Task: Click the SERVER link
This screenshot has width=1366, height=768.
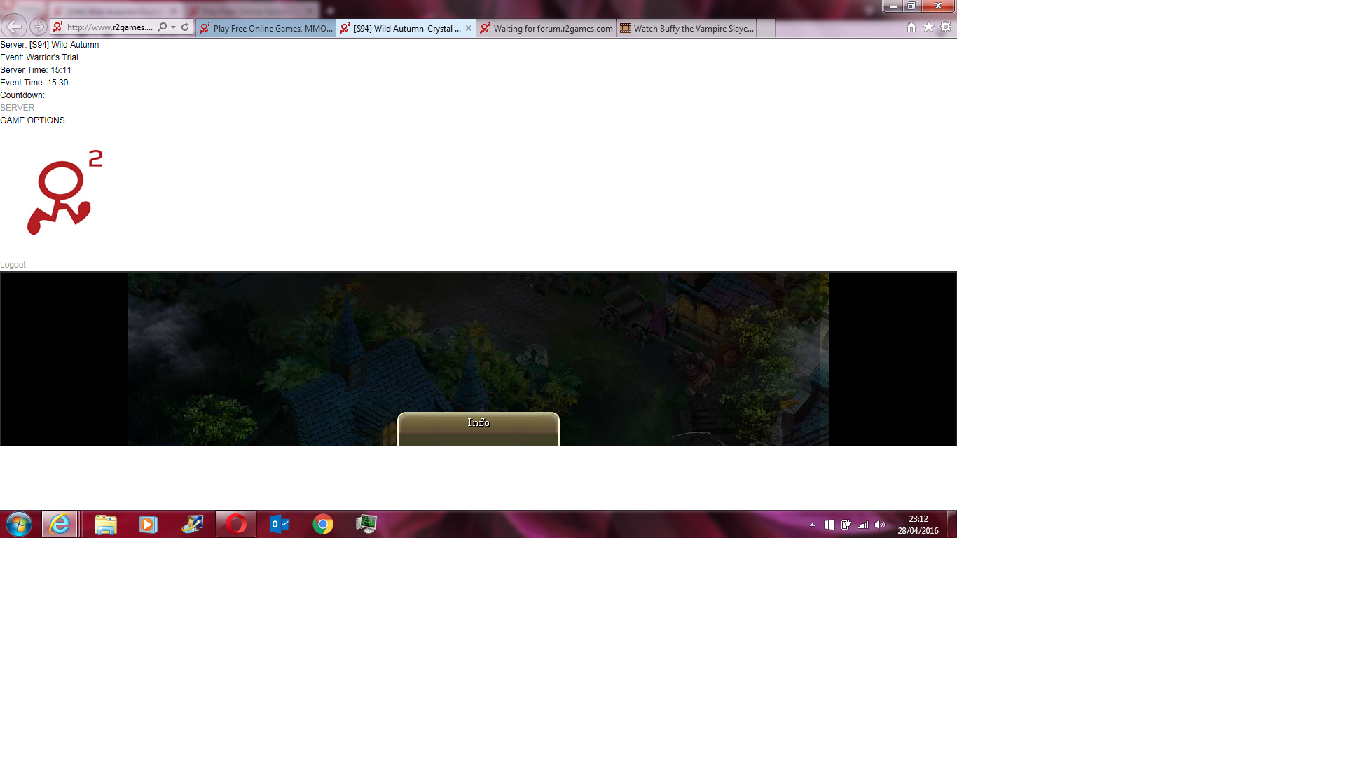Action: (17, 108)
